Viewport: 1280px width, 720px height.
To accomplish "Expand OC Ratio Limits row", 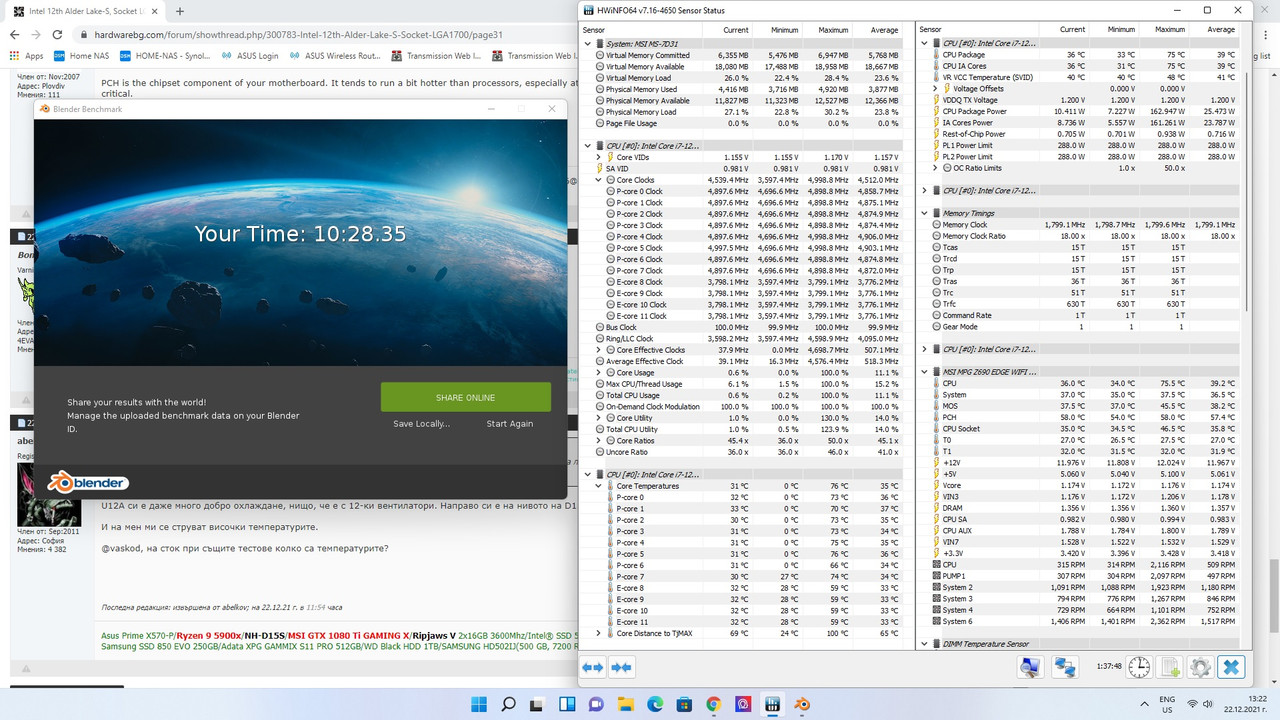I will point(935,168).
